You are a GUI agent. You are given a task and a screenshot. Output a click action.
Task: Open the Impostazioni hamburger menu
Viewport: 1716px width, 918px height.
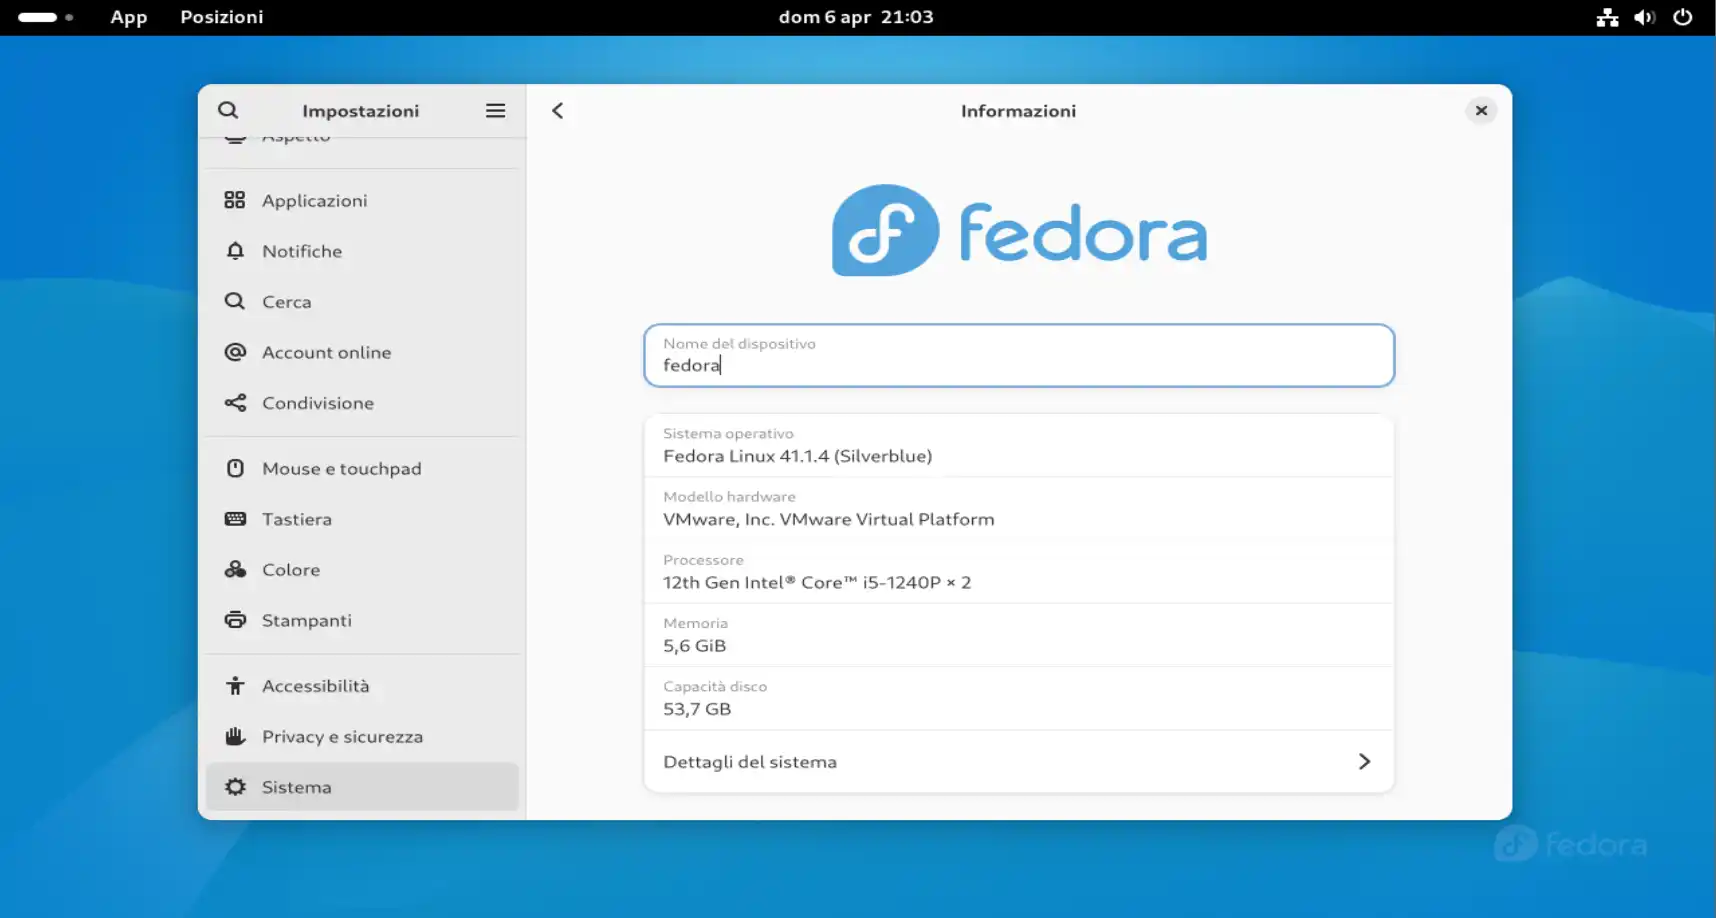pyautogui.click(x=495, y=110)
